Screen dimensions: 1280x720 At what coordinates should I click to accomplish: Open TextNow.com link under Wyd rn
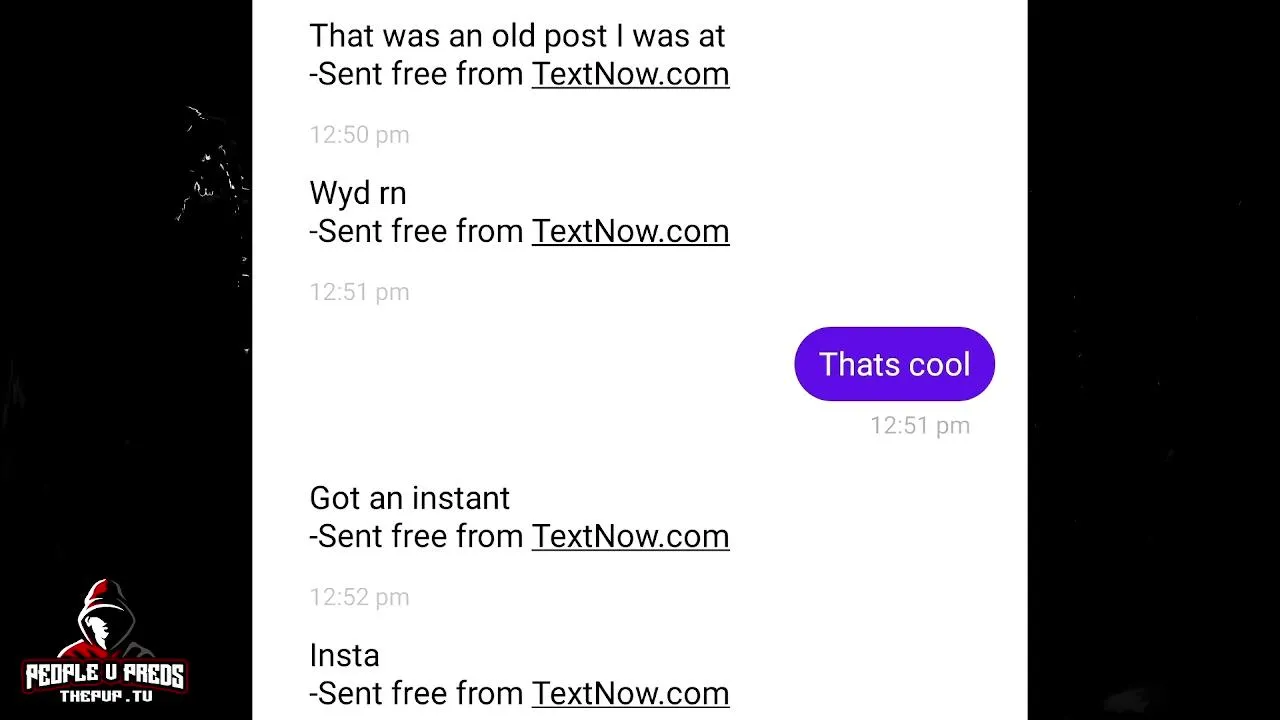(630, 231)
